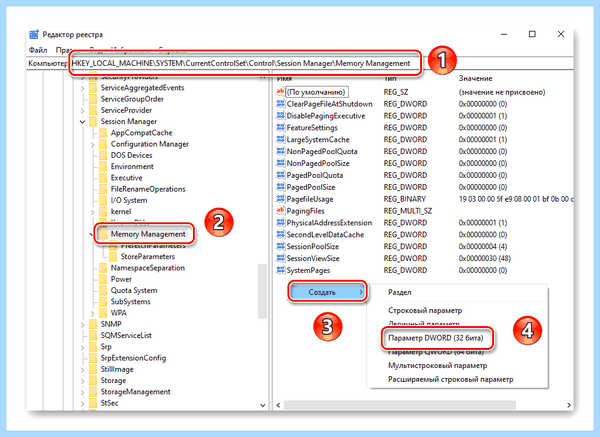Click the Power folder icon
600x437 pixels.
(103, 279)
